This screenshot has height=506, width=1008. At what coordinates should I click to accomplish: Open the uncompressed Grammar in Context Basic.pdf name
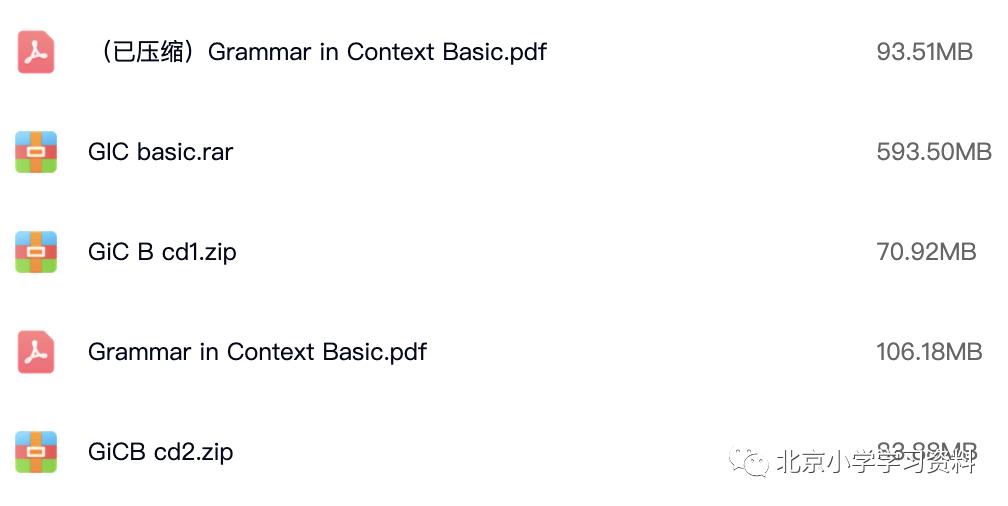257,352
